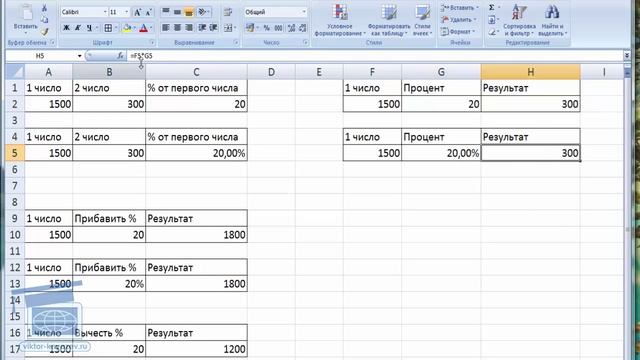Click the AutoSum sigma icon
640x360 pixels.
pyautogui.click(x=492, y=8)
